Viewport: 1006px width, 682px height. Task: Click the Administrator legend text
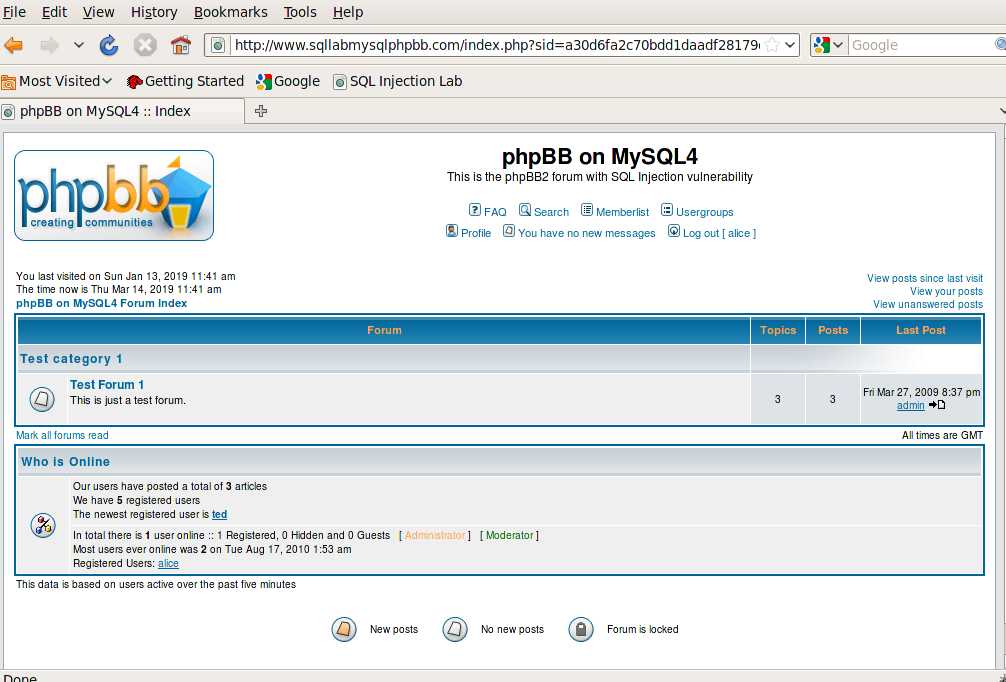click(x=435, y=535)
